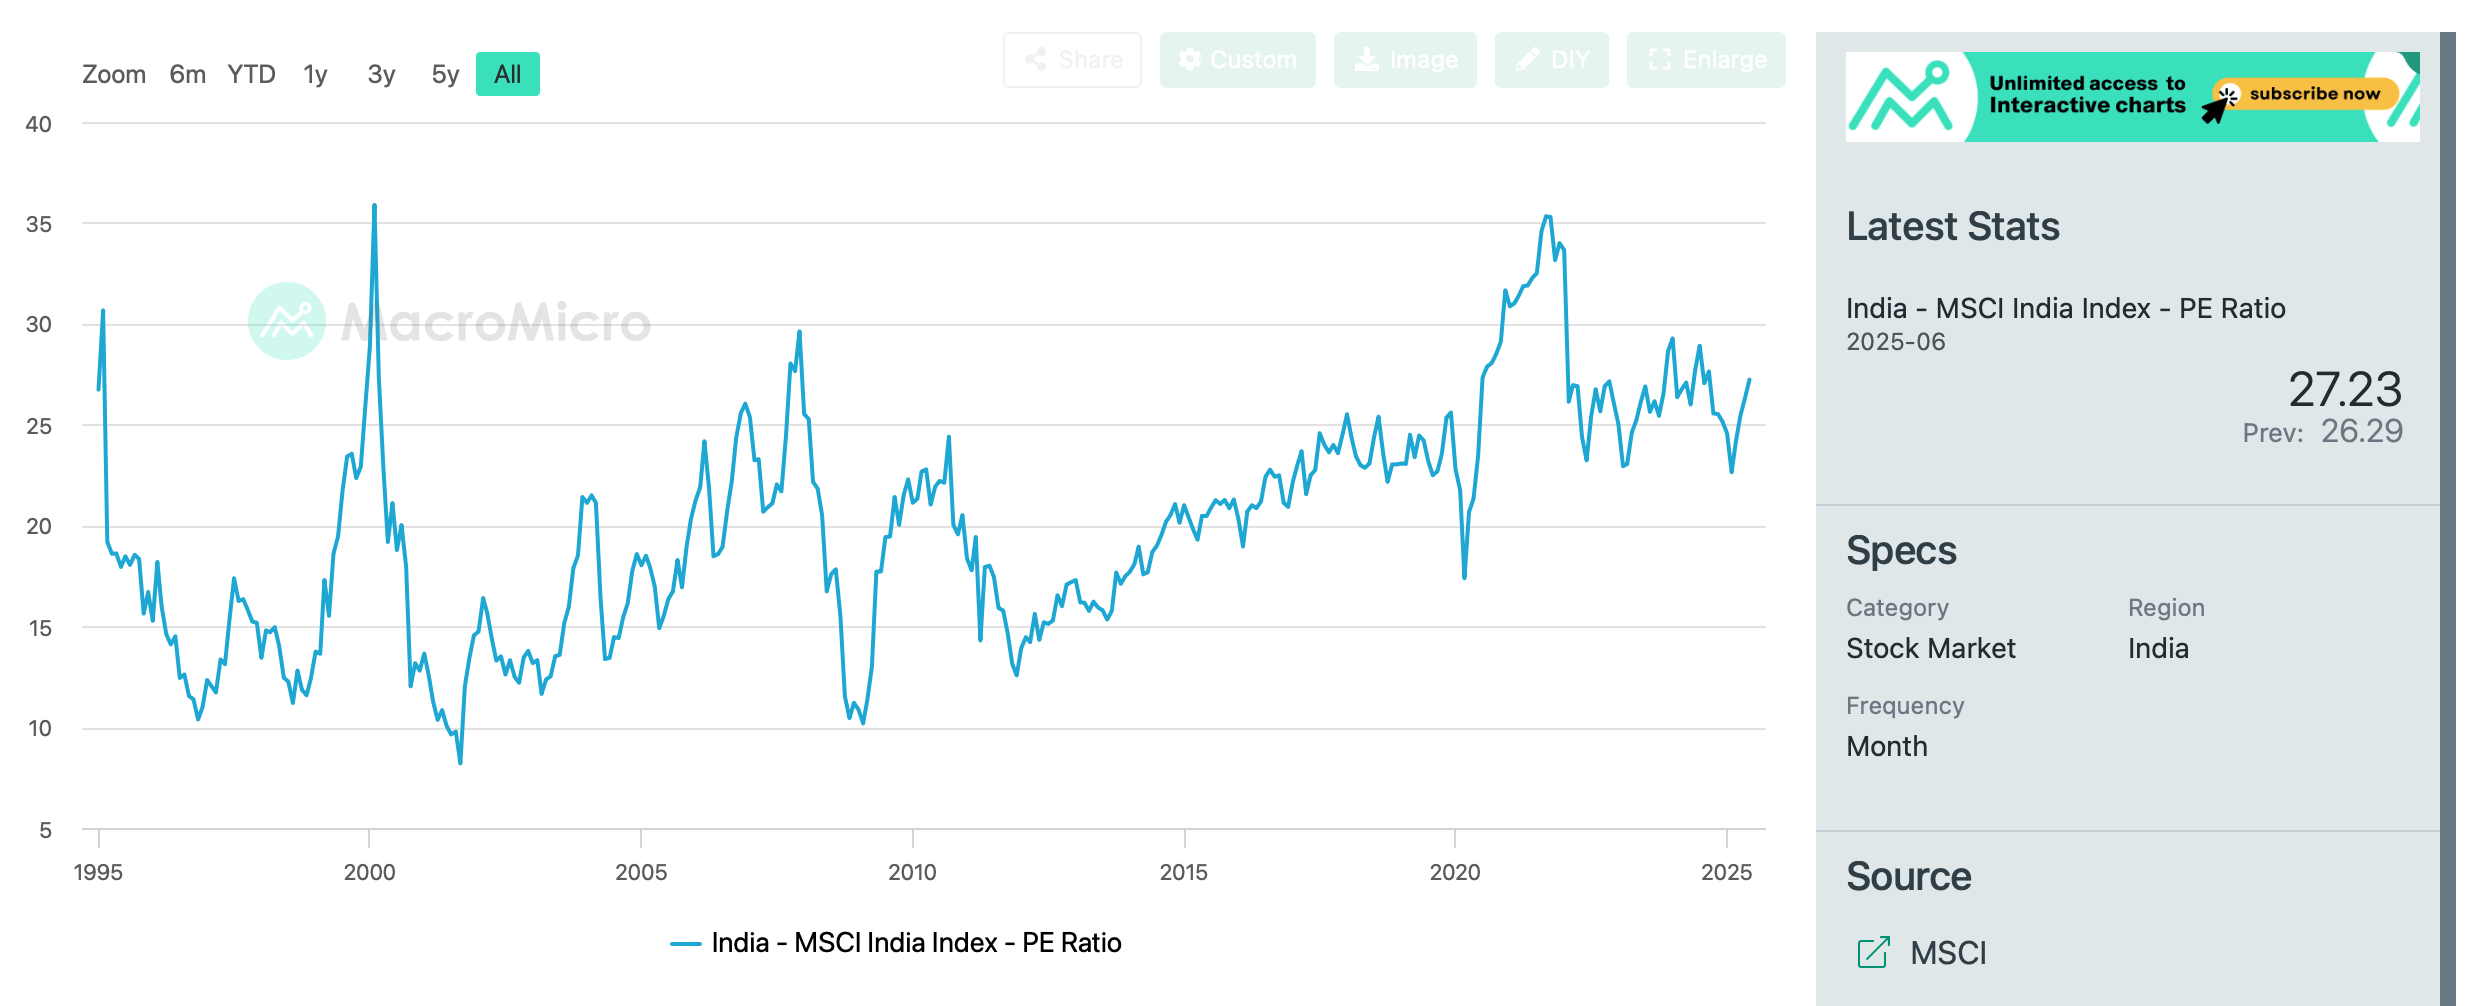This screenshot has width=2468, height=1006.
Task: Switch to the 5y time range
Action: (444, 74)
